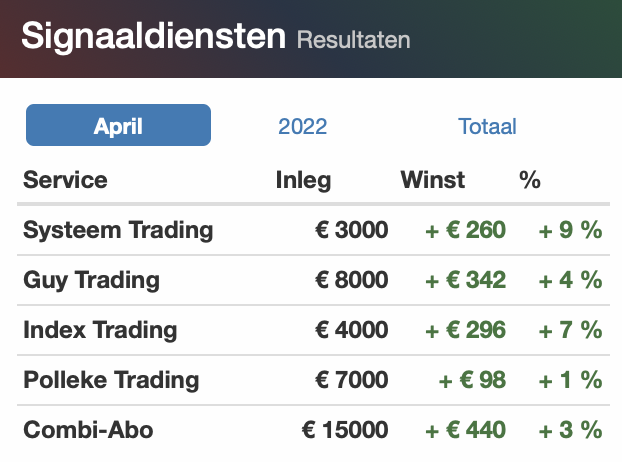The image size is (622, 462).
Task: Switch to the 2022 tab
Action: coord(303,127)
